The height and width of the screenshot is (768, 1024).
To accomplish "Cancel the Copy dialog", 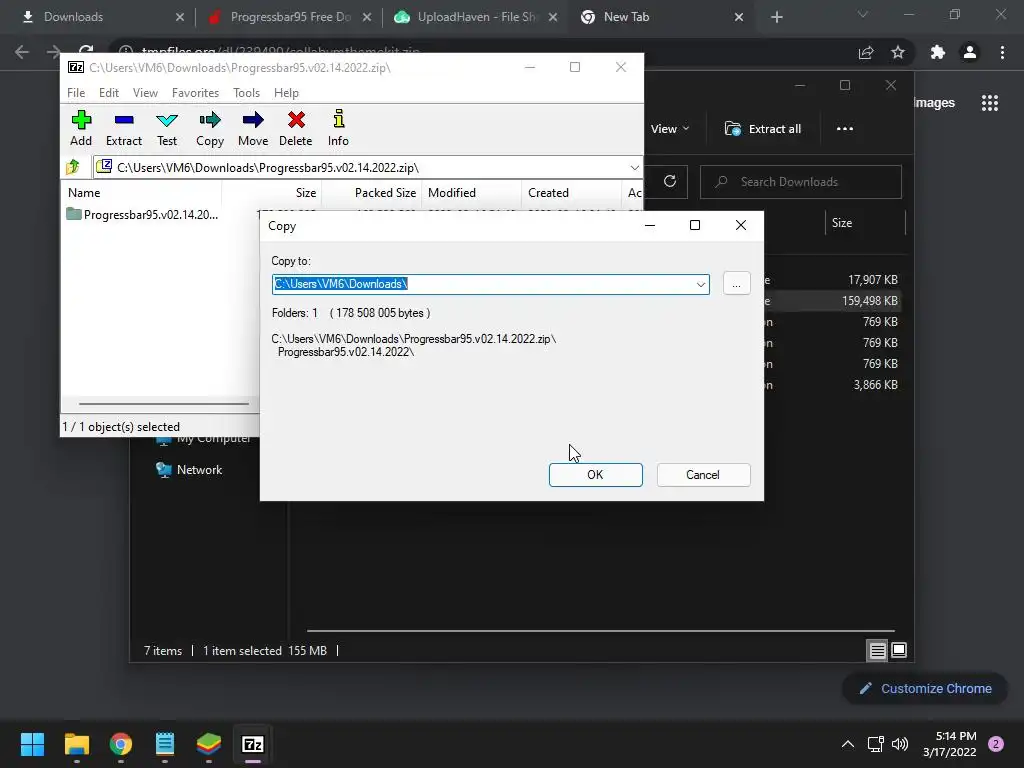I will pos(703,475).
